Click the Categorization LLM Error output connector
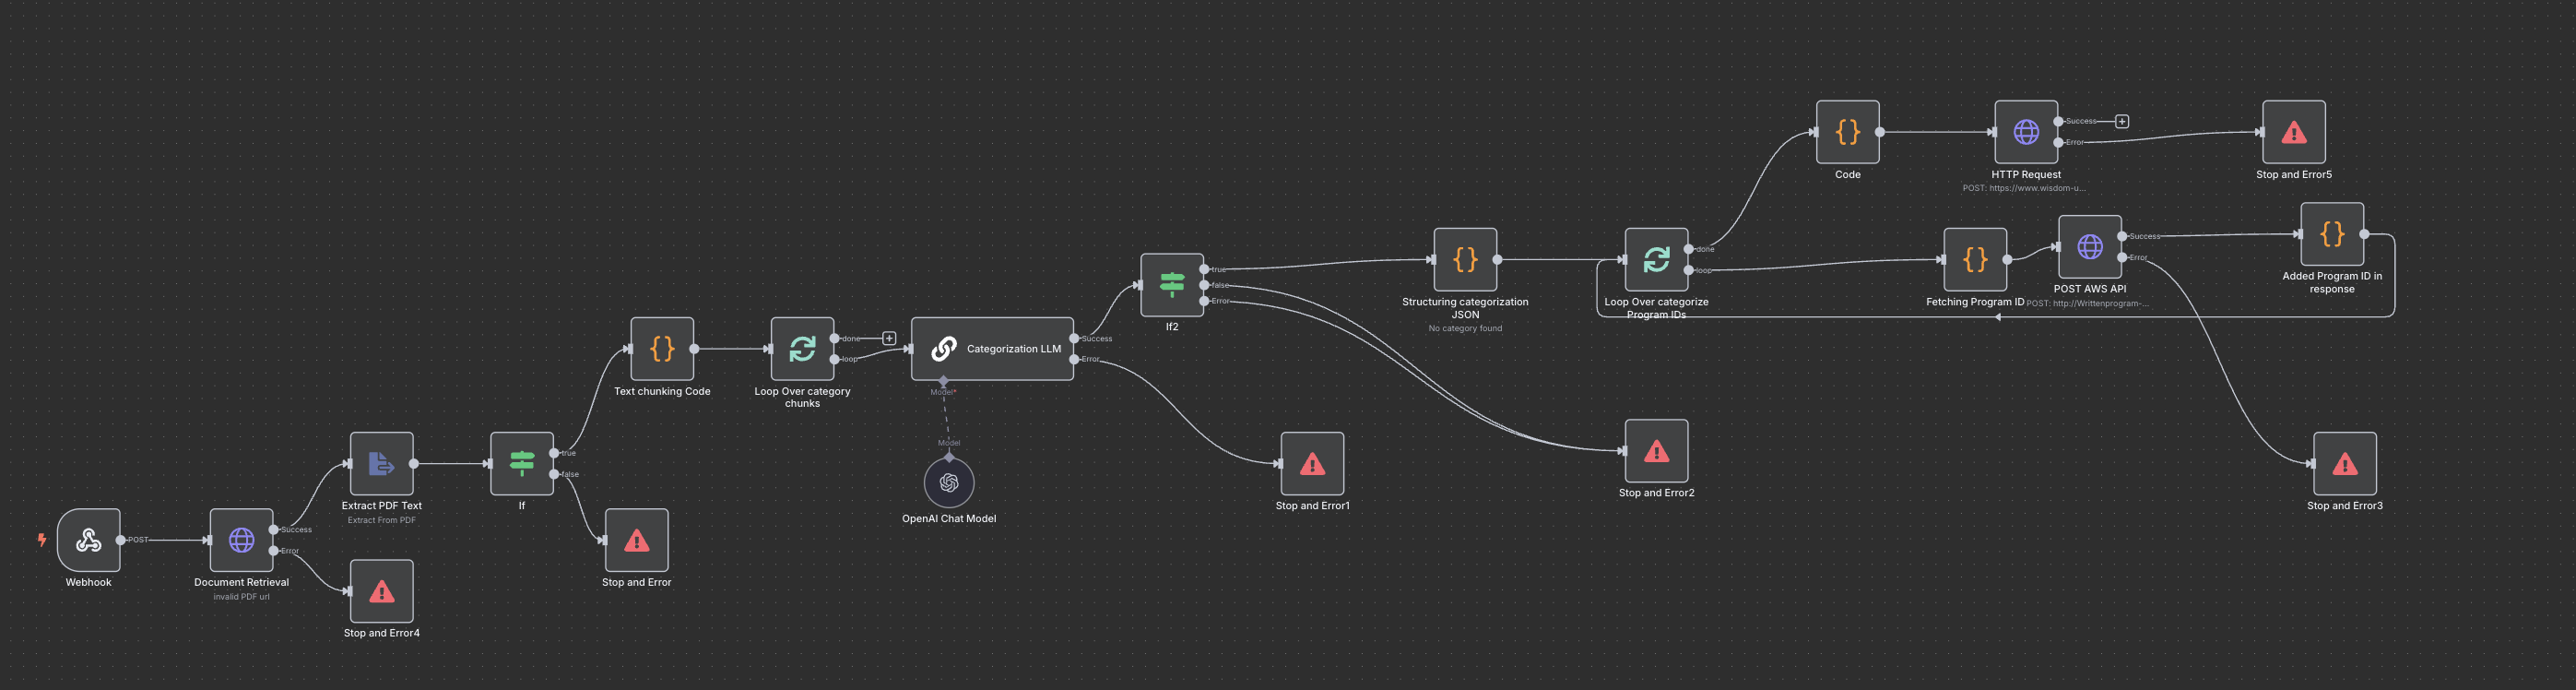This screenshot has width=2576, height=690. [x=1075, y=359]
